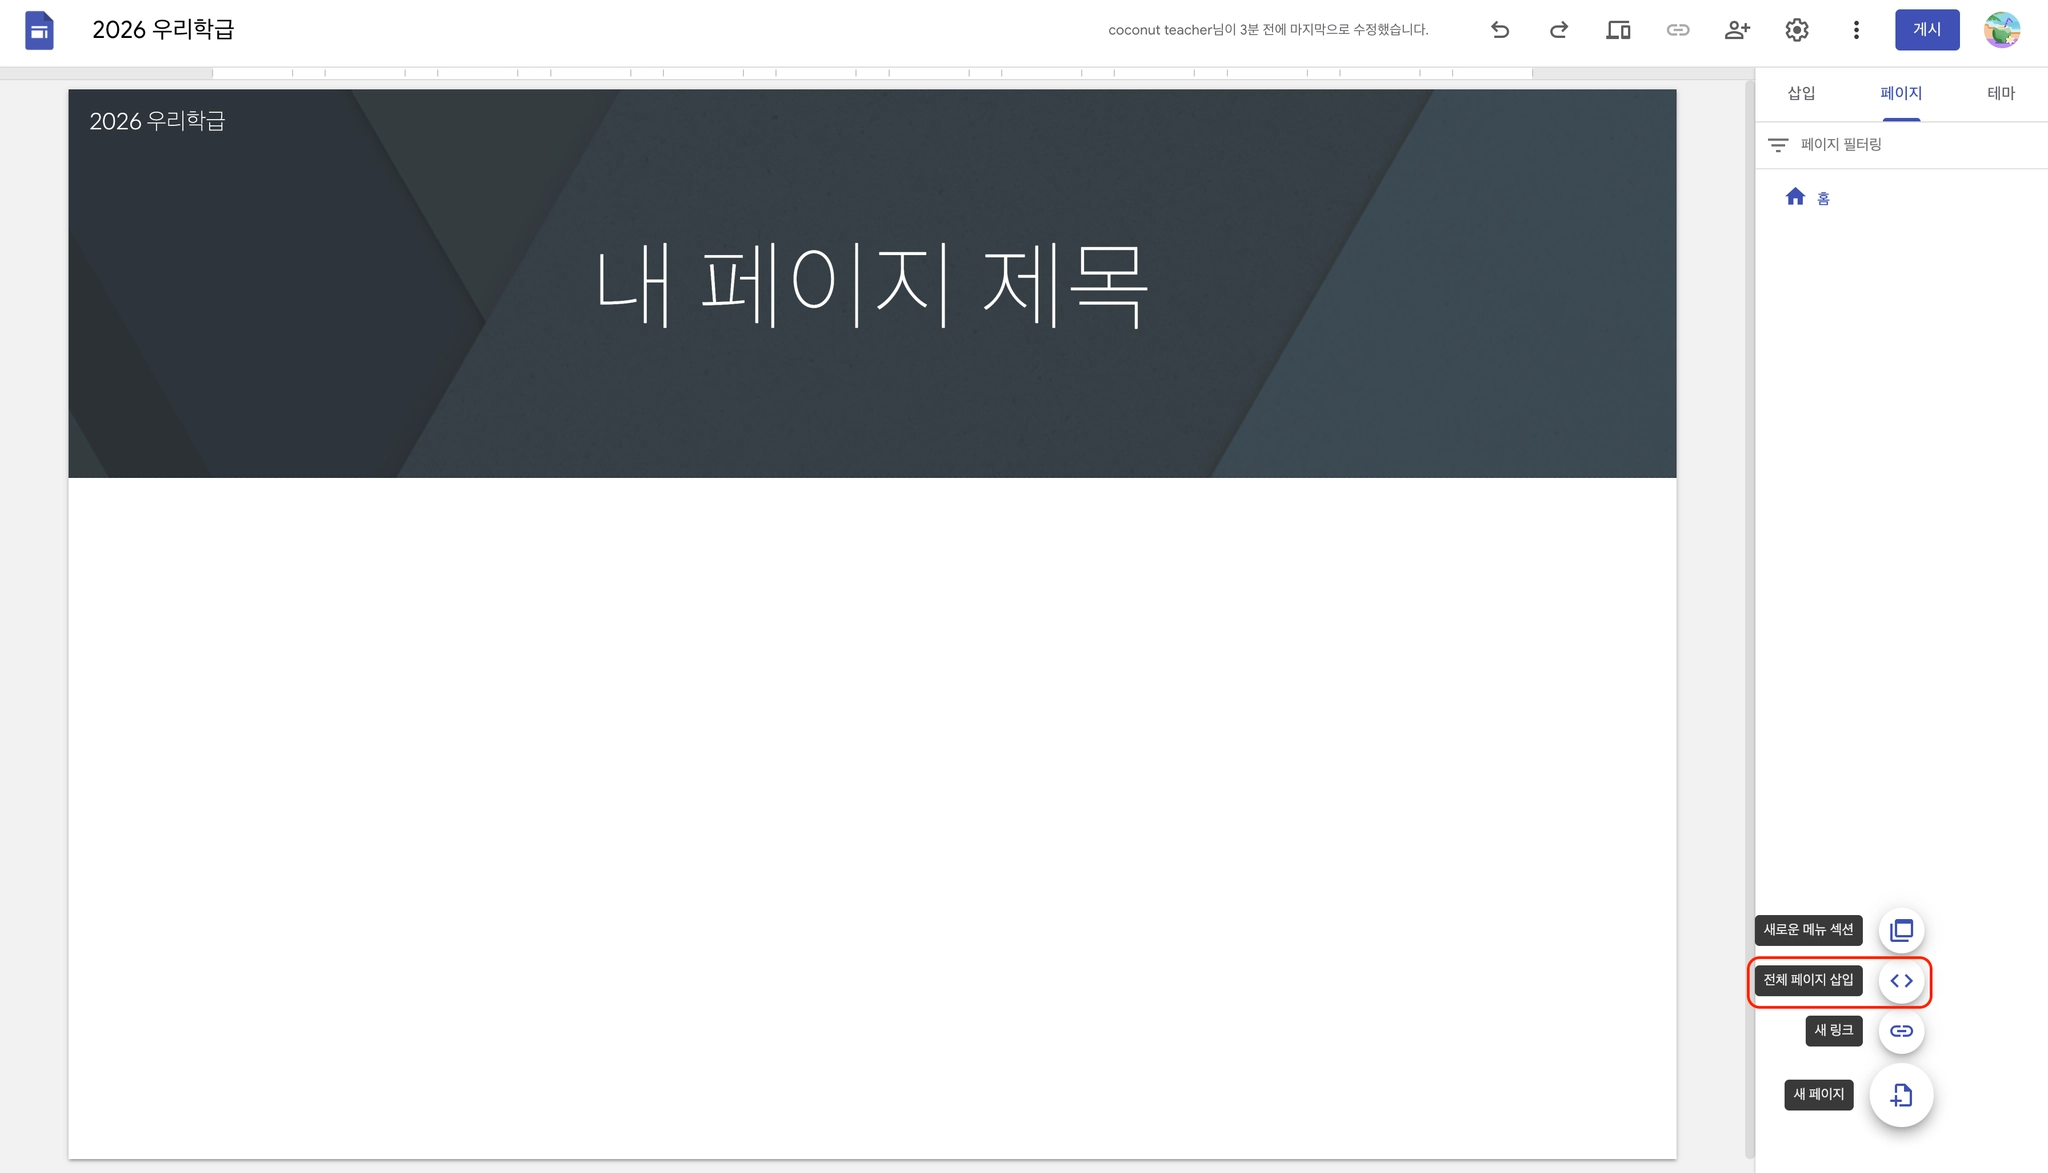The height and width of the screenshot is (1173, 2048).
Task: Switch to the 삽입 tab
Action: pos(1801,93)
